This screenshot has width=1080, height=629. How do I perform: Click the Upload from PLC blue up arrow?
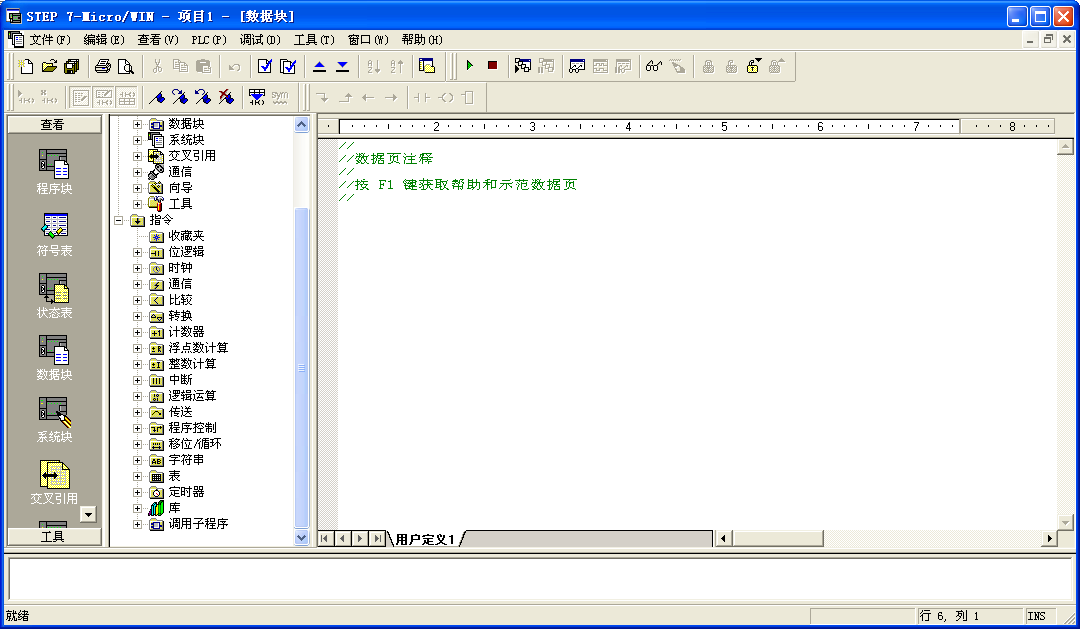click(x=319, y=66)
